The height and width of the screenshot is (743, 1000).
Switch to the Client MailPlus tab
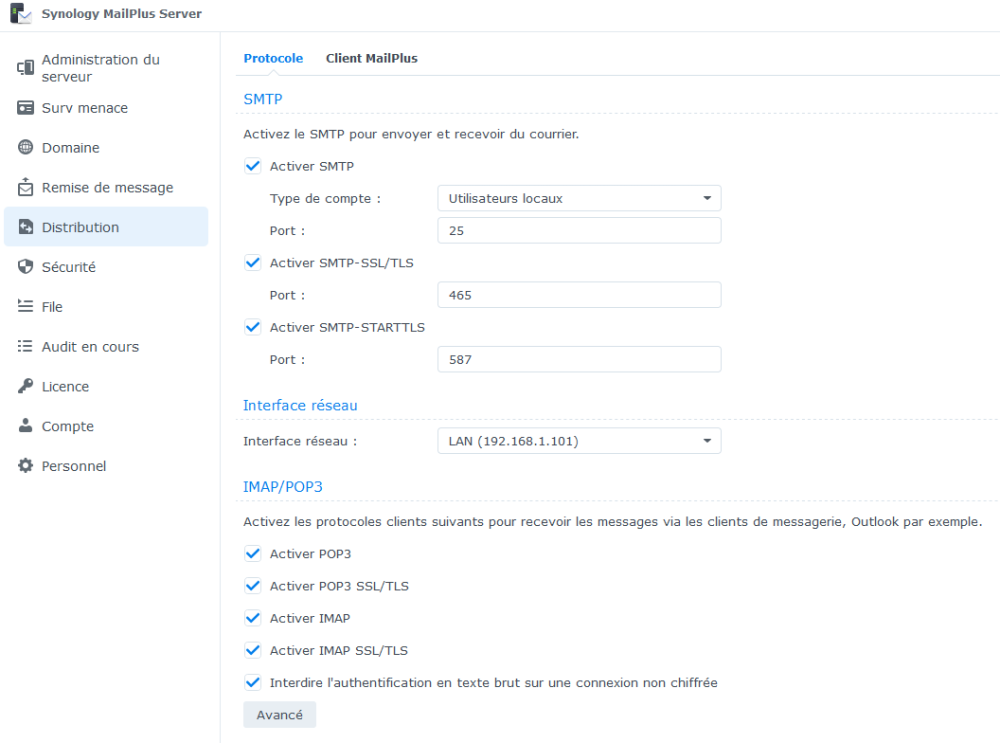(x=371, y=58)
